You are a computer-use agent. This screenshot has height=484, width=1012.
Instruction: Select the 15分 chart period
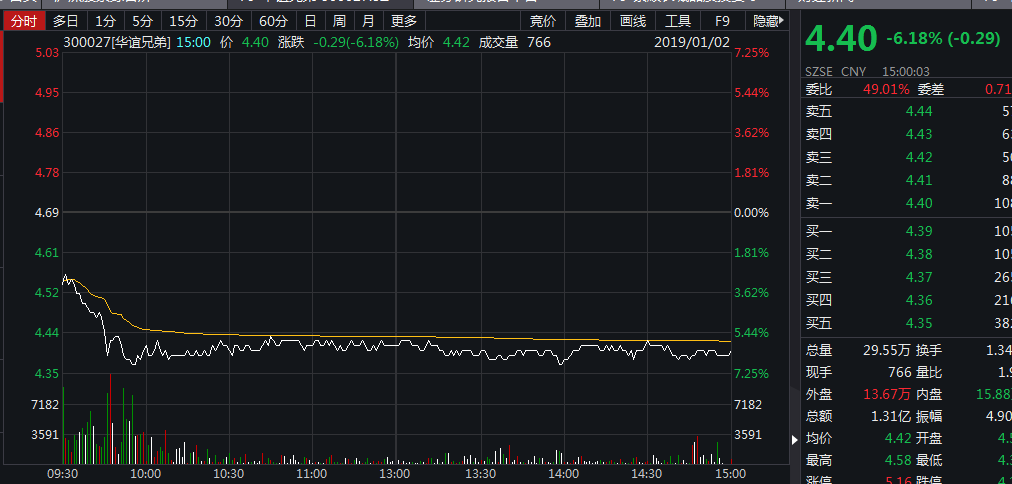point(183,21)
